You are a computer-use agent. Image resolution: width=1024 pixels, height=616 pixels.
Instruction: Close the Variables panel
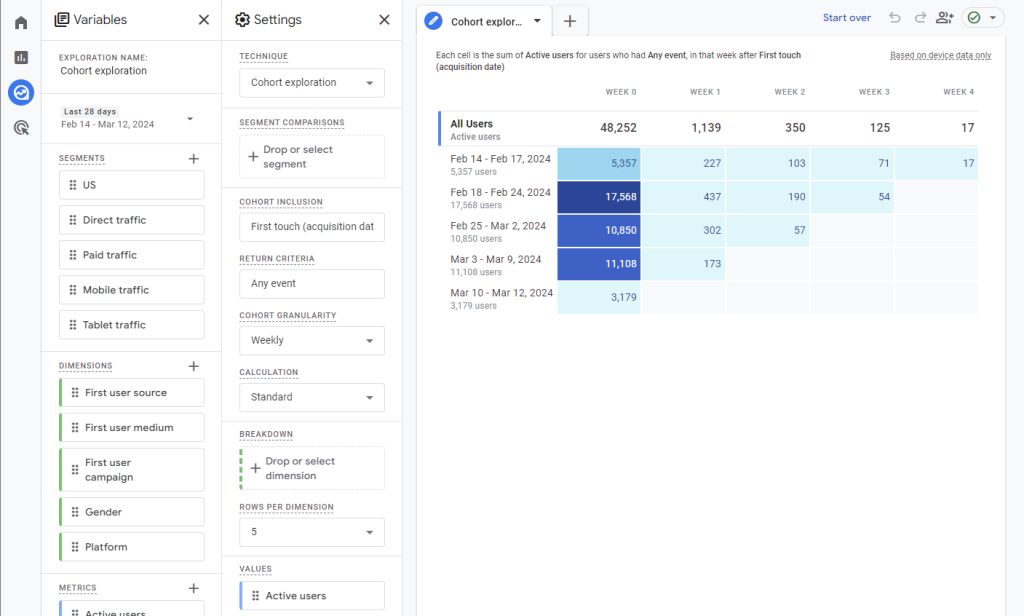click(204, 20)
